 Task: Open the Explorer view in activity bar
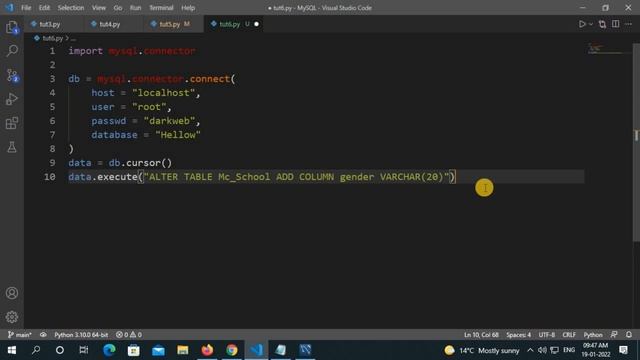pos(12,27)
